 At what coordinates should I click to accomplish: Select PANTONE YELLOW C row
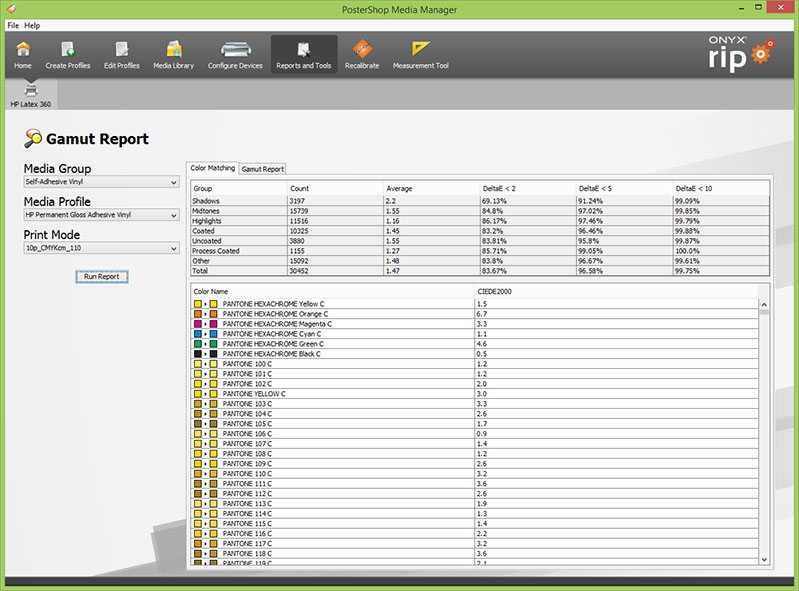[475, 394]
